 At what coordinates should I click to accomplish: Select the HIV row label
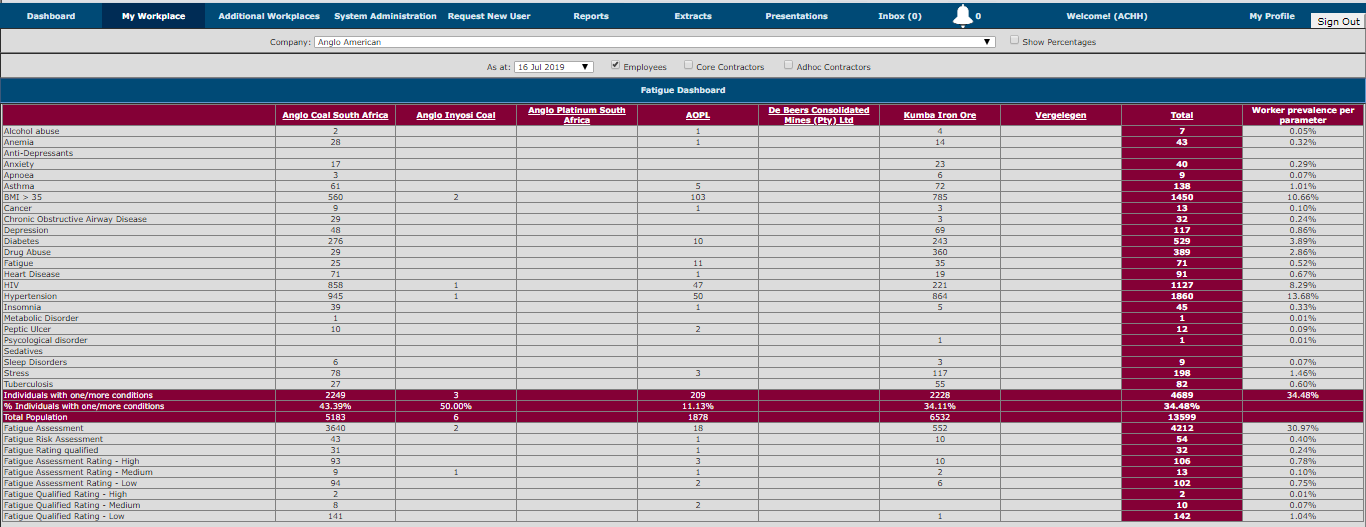coord(11,285)
